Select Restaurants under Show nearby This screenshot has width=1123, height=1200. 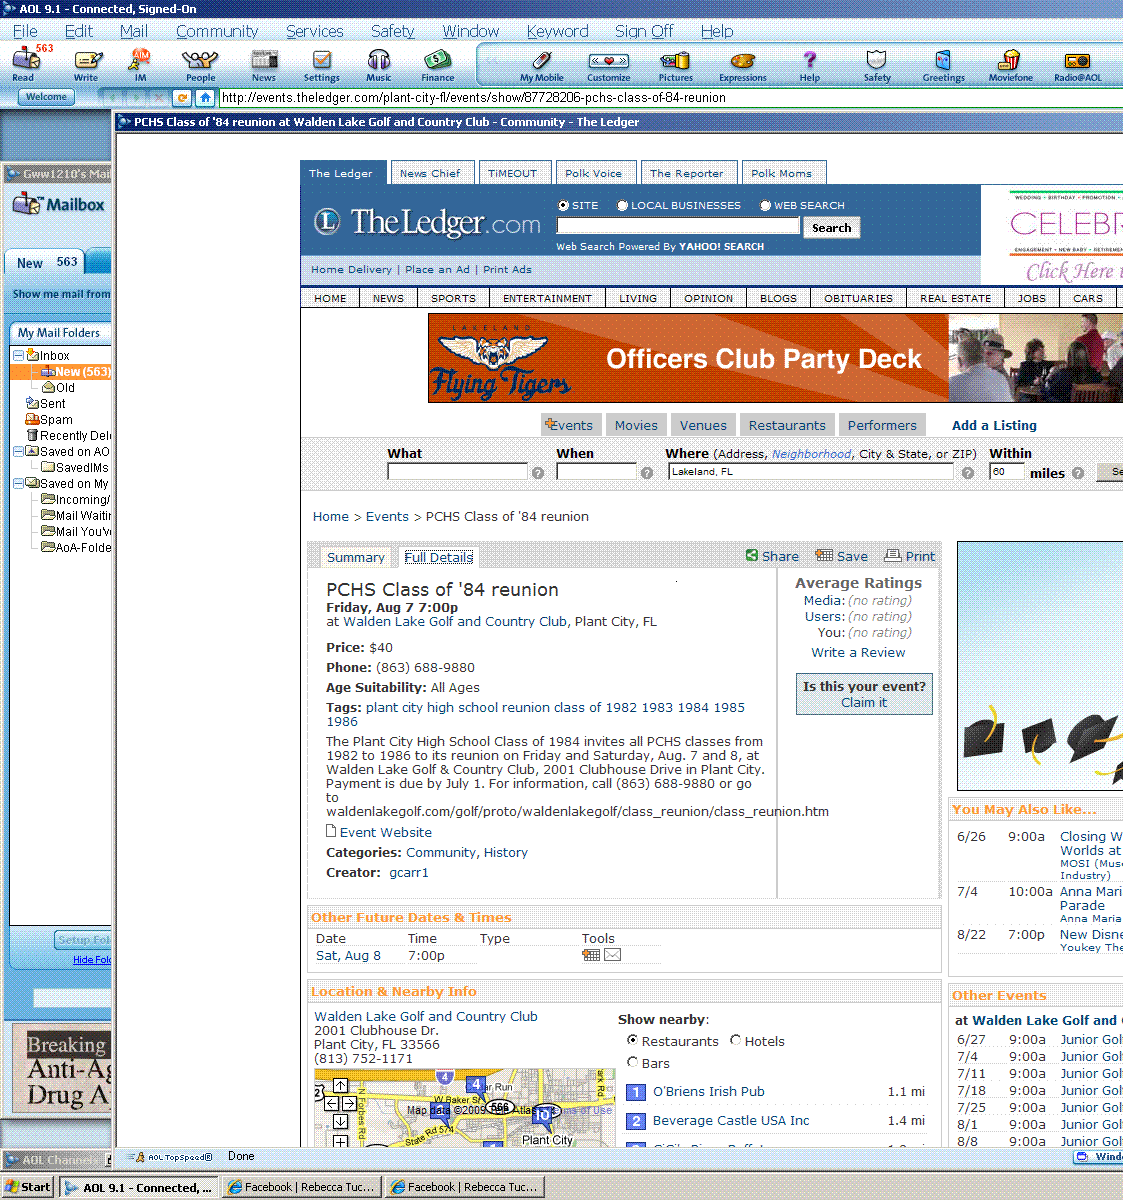632,1040
